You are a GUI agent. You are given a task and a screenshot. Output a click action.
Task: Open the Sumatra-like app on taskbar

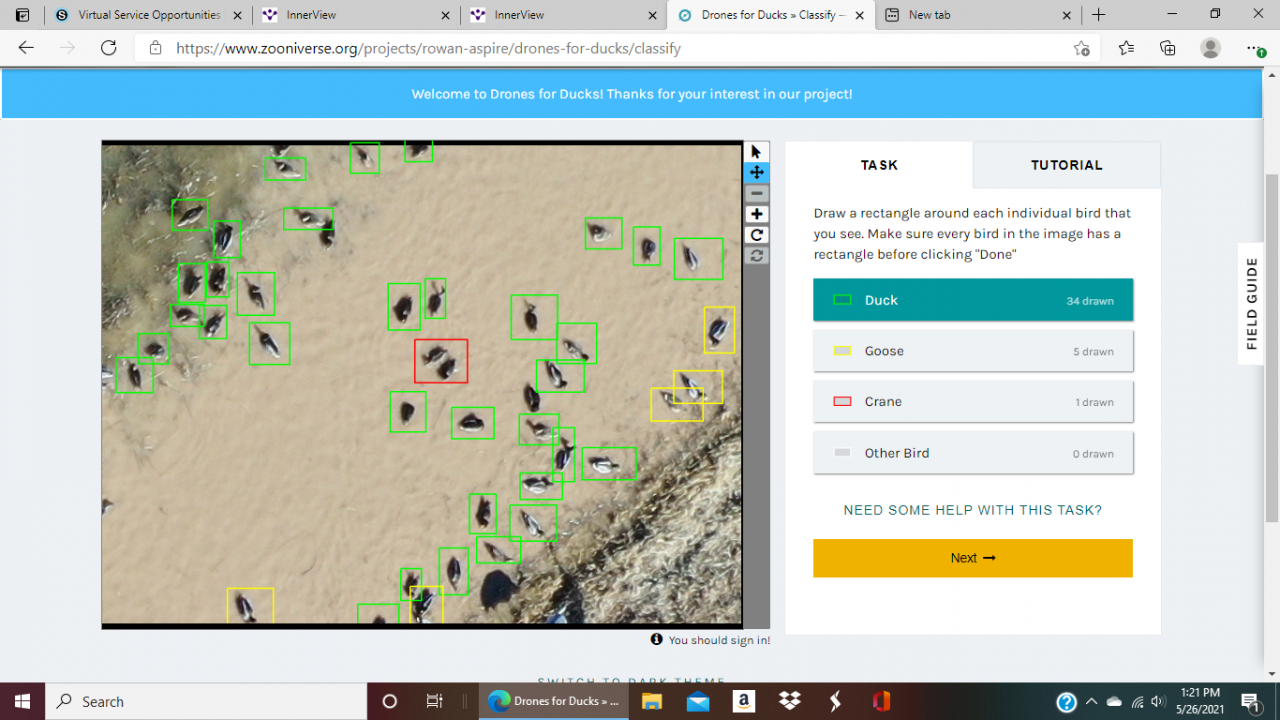pyautogui.click(x=835, y=701)
